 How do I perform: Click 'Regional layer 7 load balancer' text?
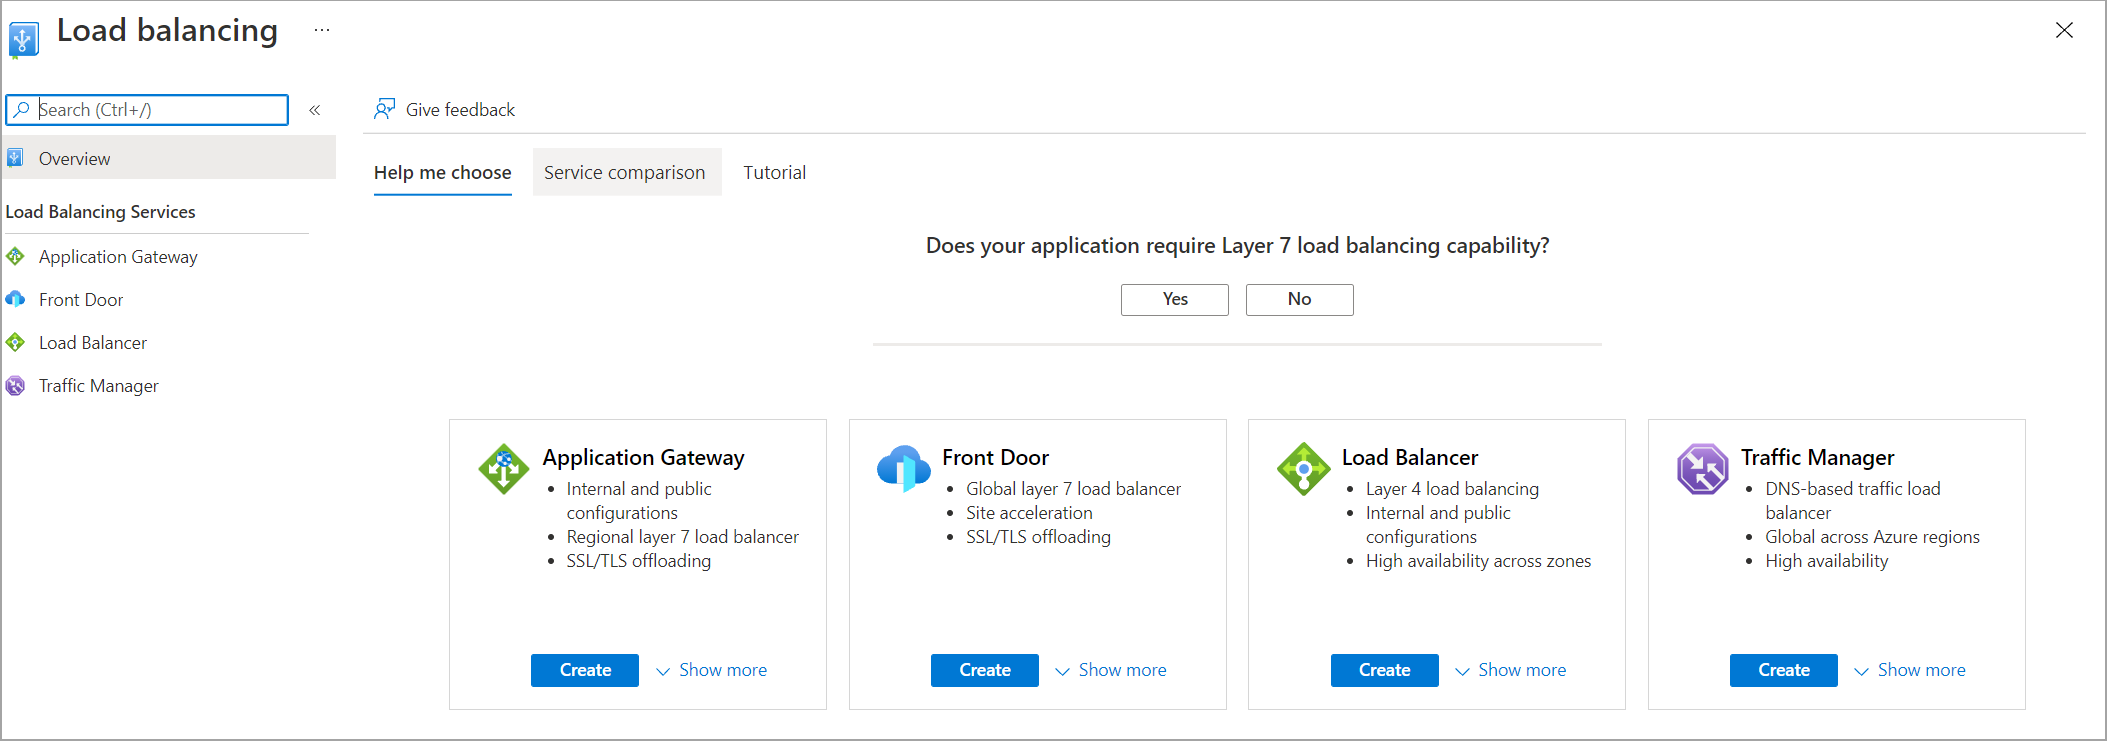click(x=683, y=537)
